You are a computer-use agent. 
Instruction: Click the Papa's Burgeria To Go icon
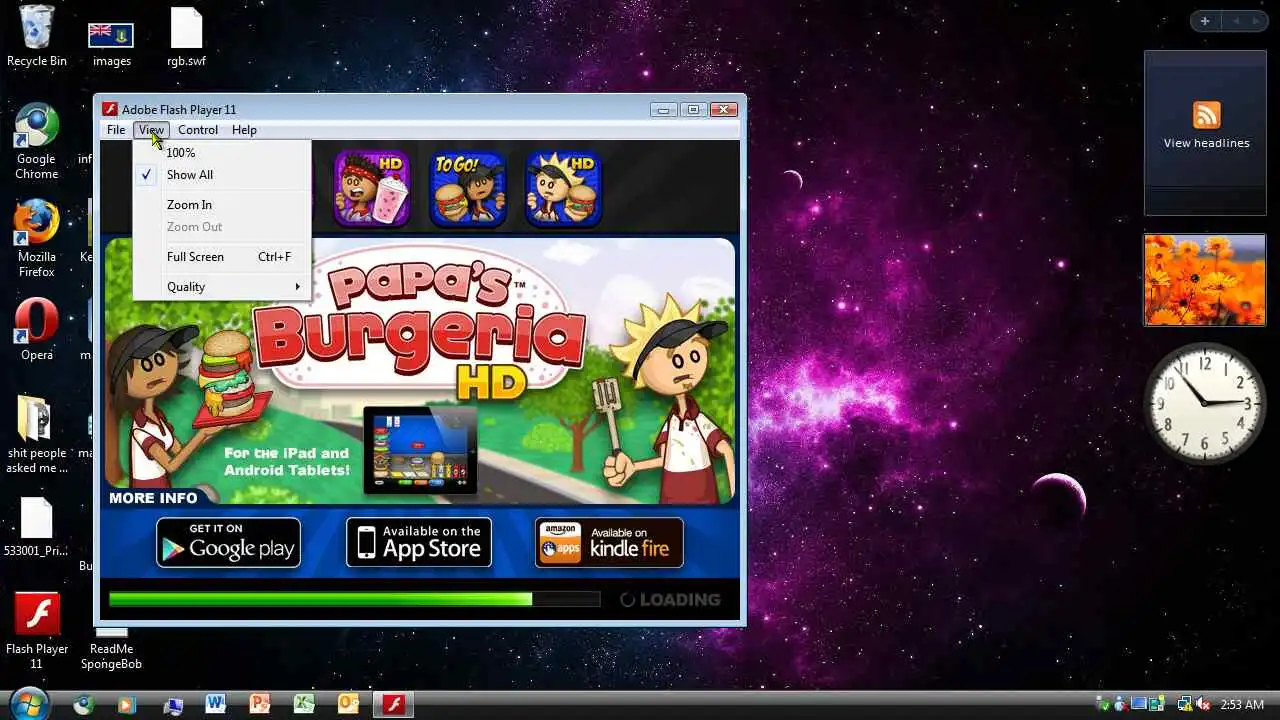(x=467, y=187)
